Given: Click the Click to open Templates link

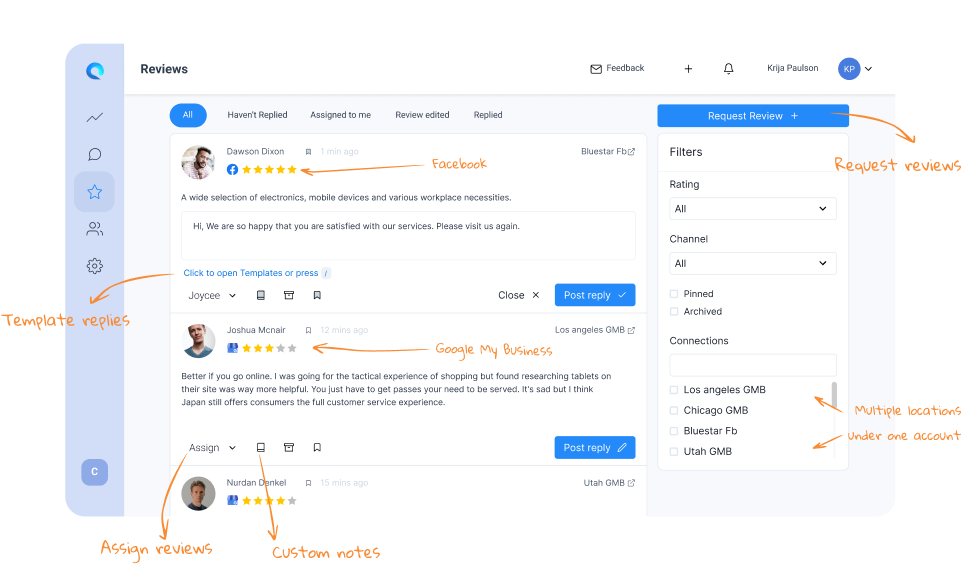Looking at the screenshot, I should coord(251,273).
